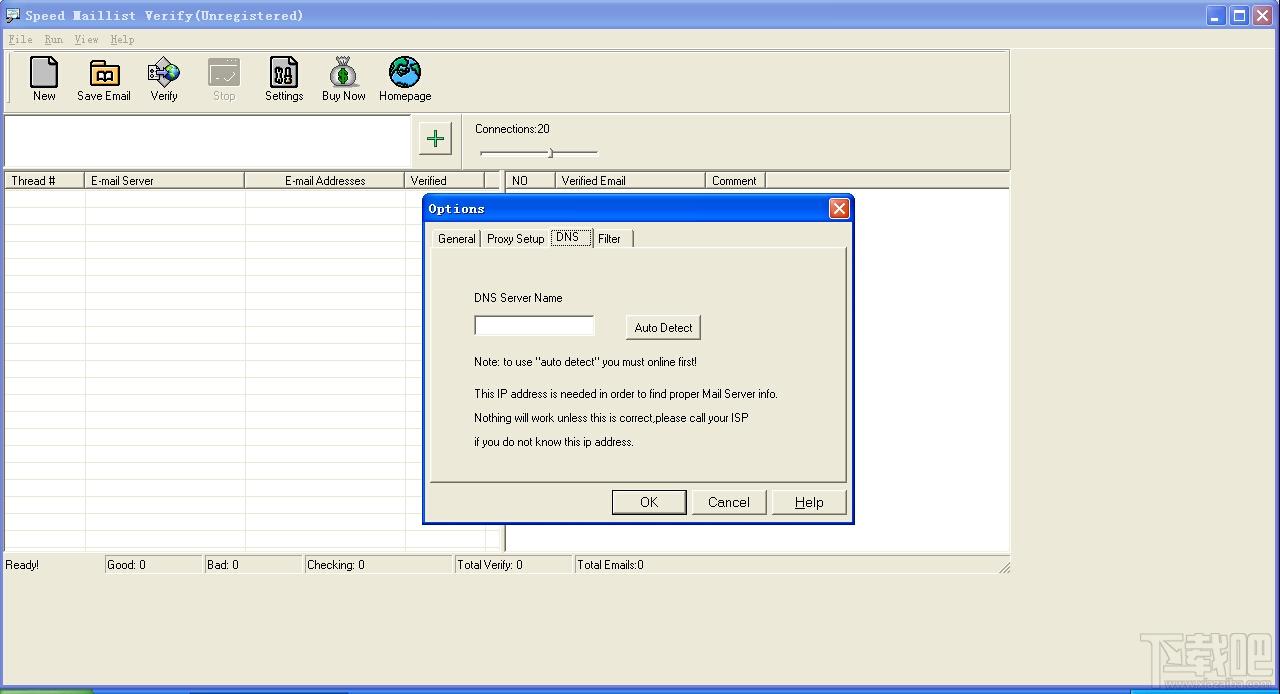This screenshot has height=694, width=1280.
Task: Click the Verified Email column header
Action: point(630,181)
